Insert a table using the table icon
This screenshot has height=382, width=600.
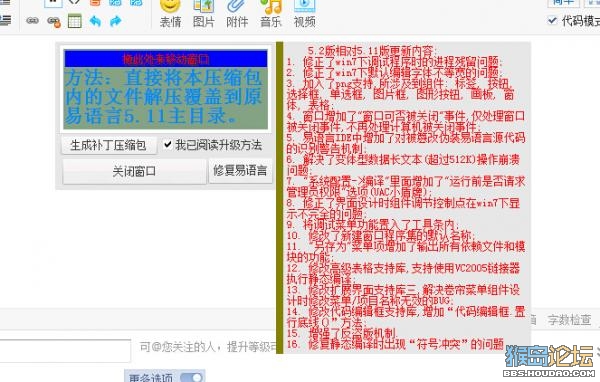75,21
